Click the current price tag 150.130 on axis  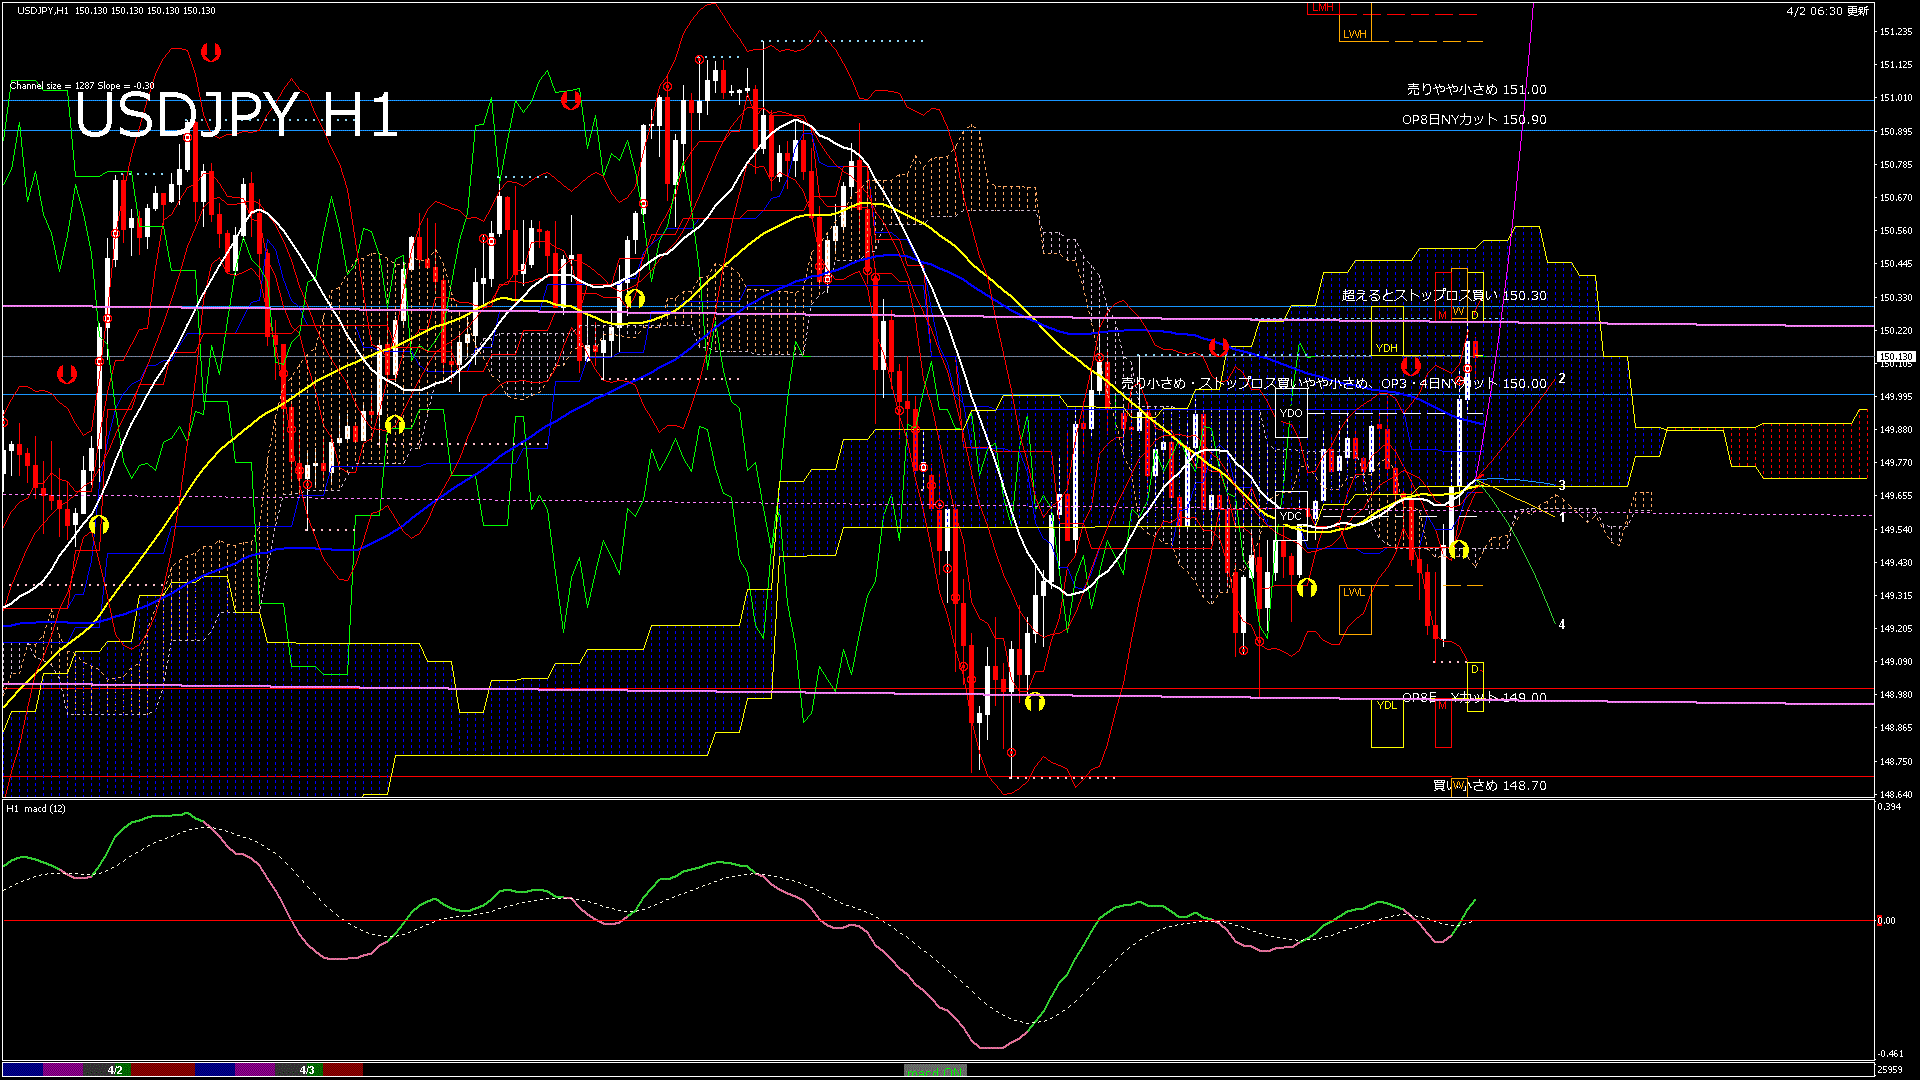click(x=1895, y=357)
